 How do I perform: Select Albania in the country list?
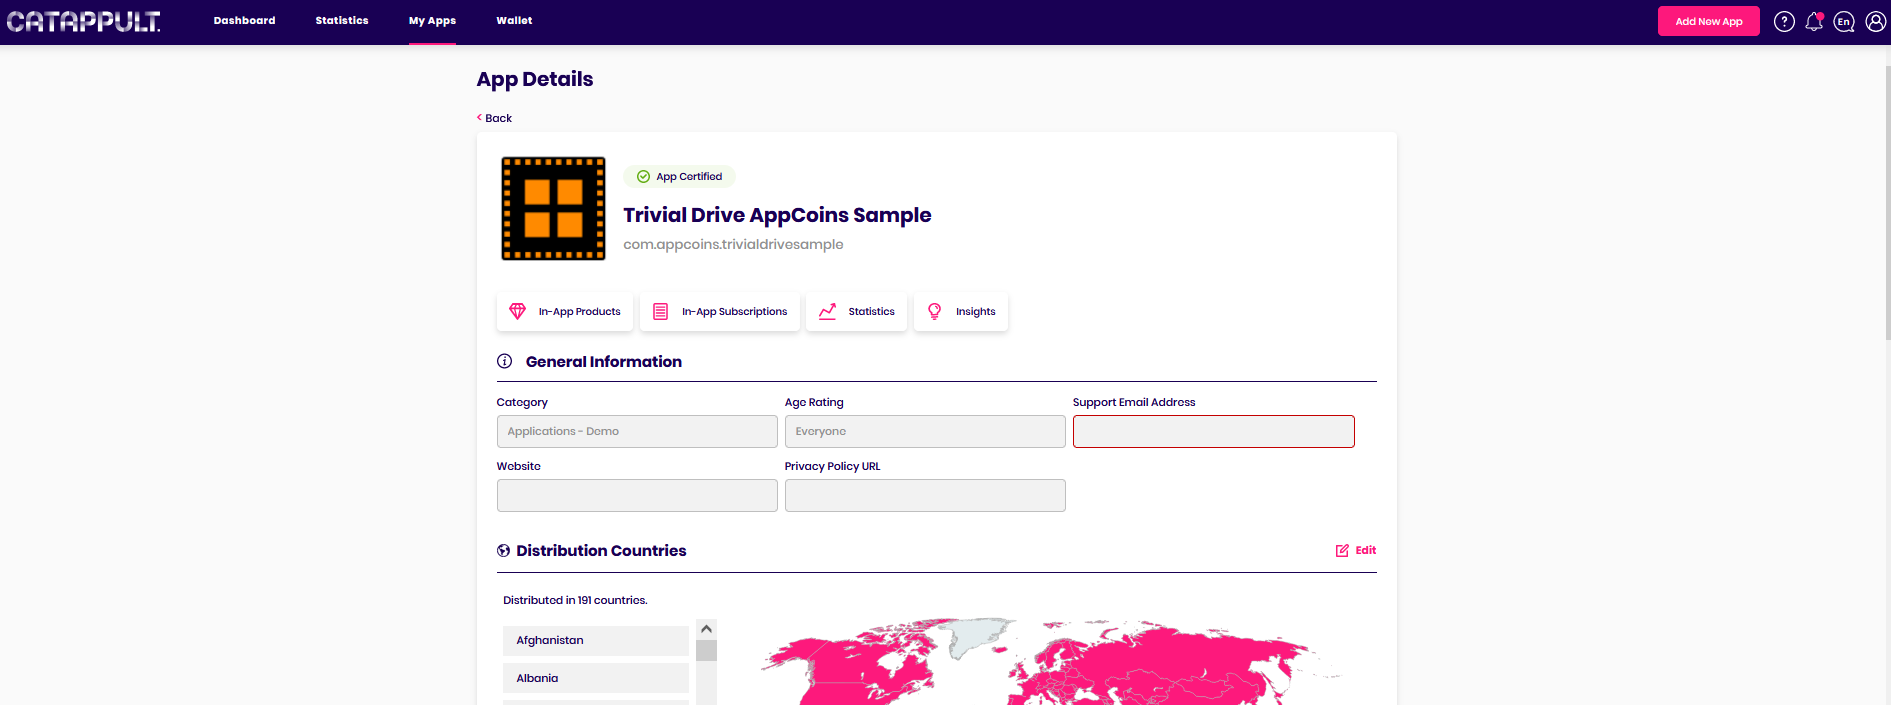596,678
